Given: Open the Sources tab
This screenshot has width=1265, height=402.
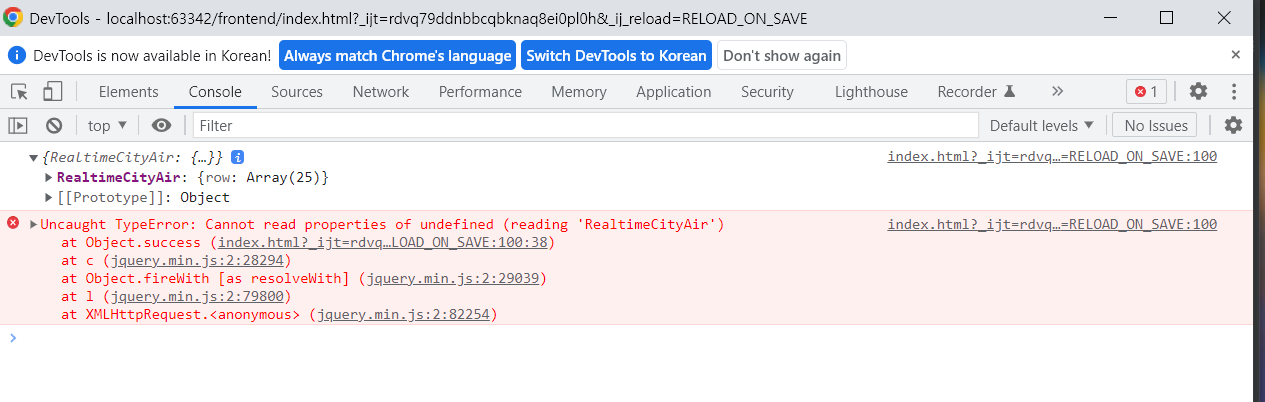Looking at the screenshot, I should click(x=297, y=92).
